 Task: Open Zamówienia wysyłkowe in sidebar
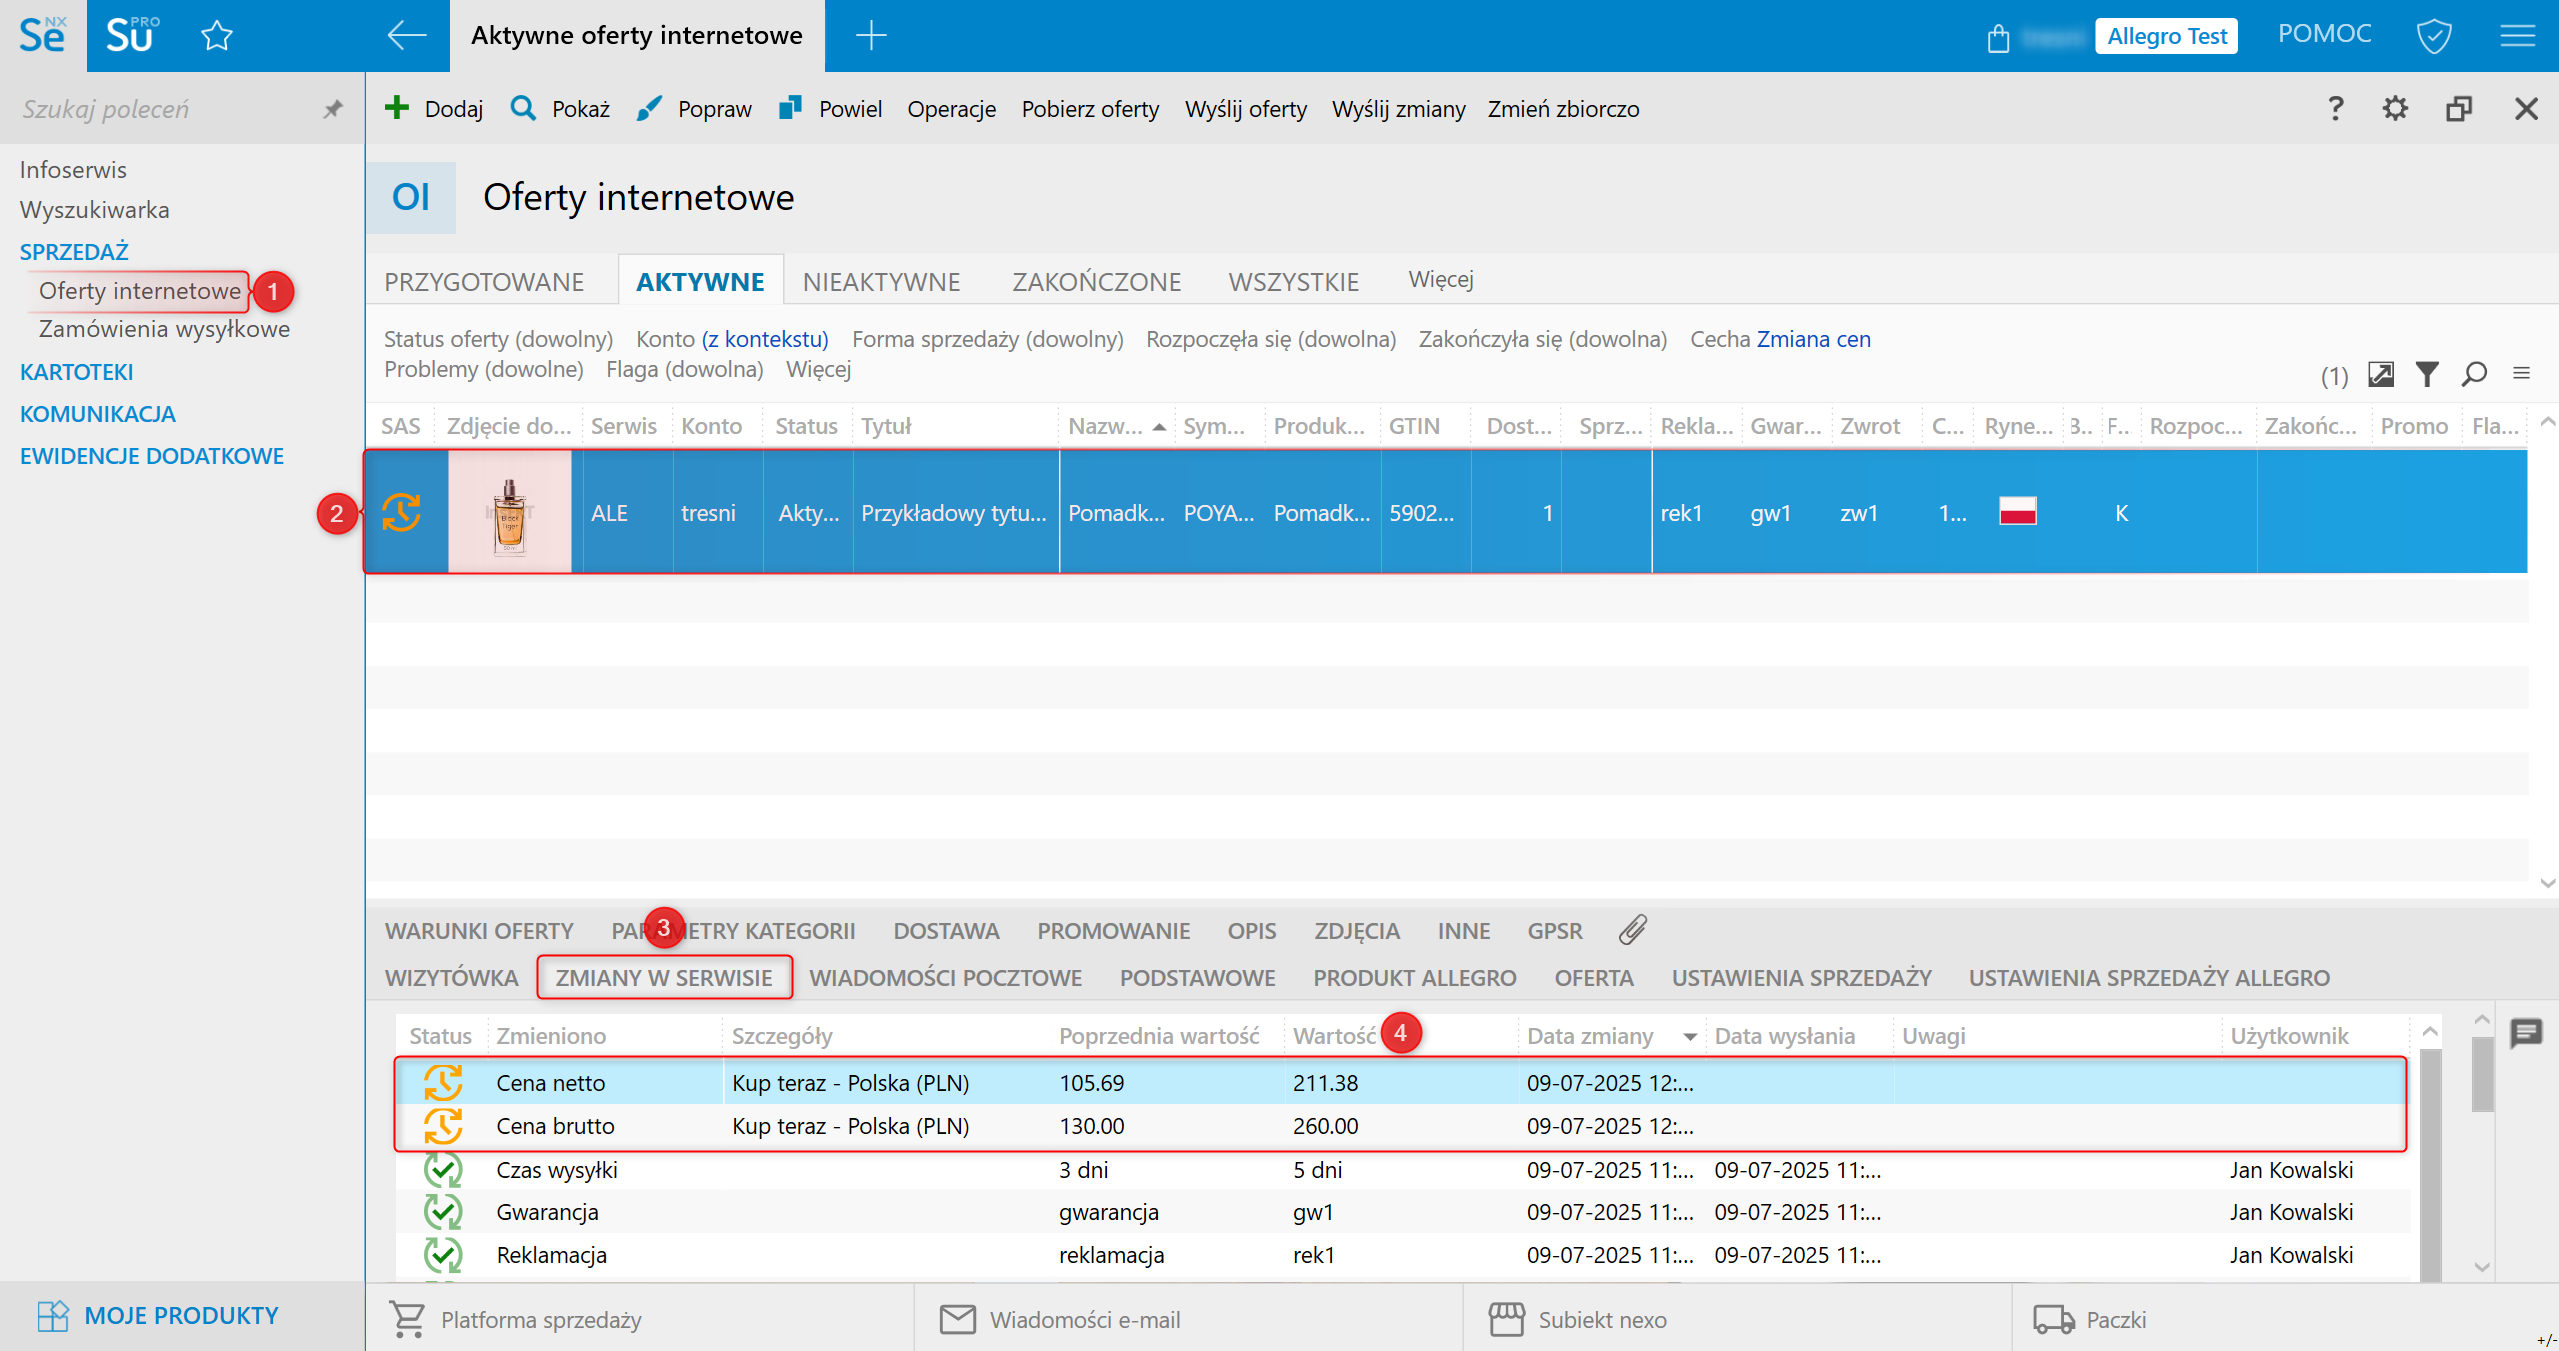pyautogui.click(x=164, y=329)
